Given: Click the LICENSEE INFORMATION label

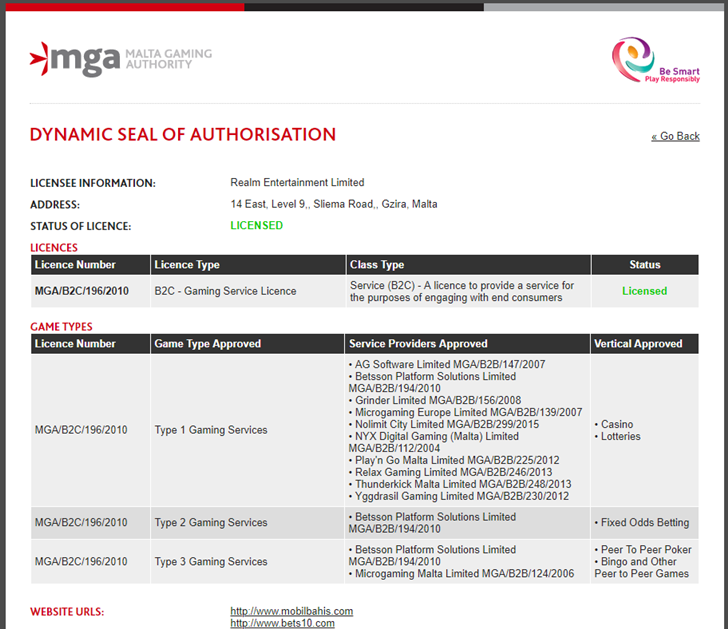Looking at the screenshot, I should (x=93, y=183).
